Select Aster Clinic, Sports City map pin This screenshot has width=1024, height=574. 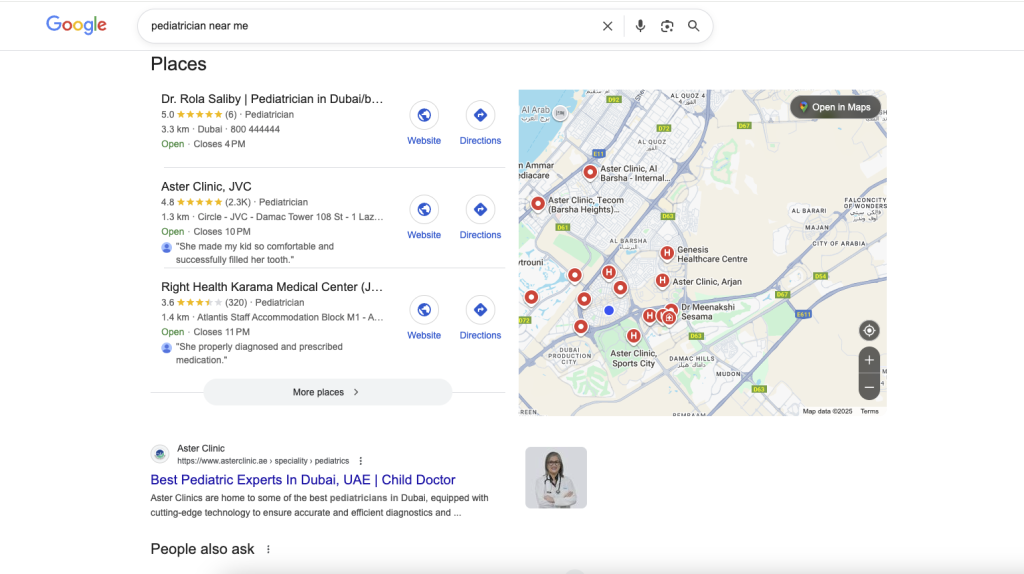(633, 336)
